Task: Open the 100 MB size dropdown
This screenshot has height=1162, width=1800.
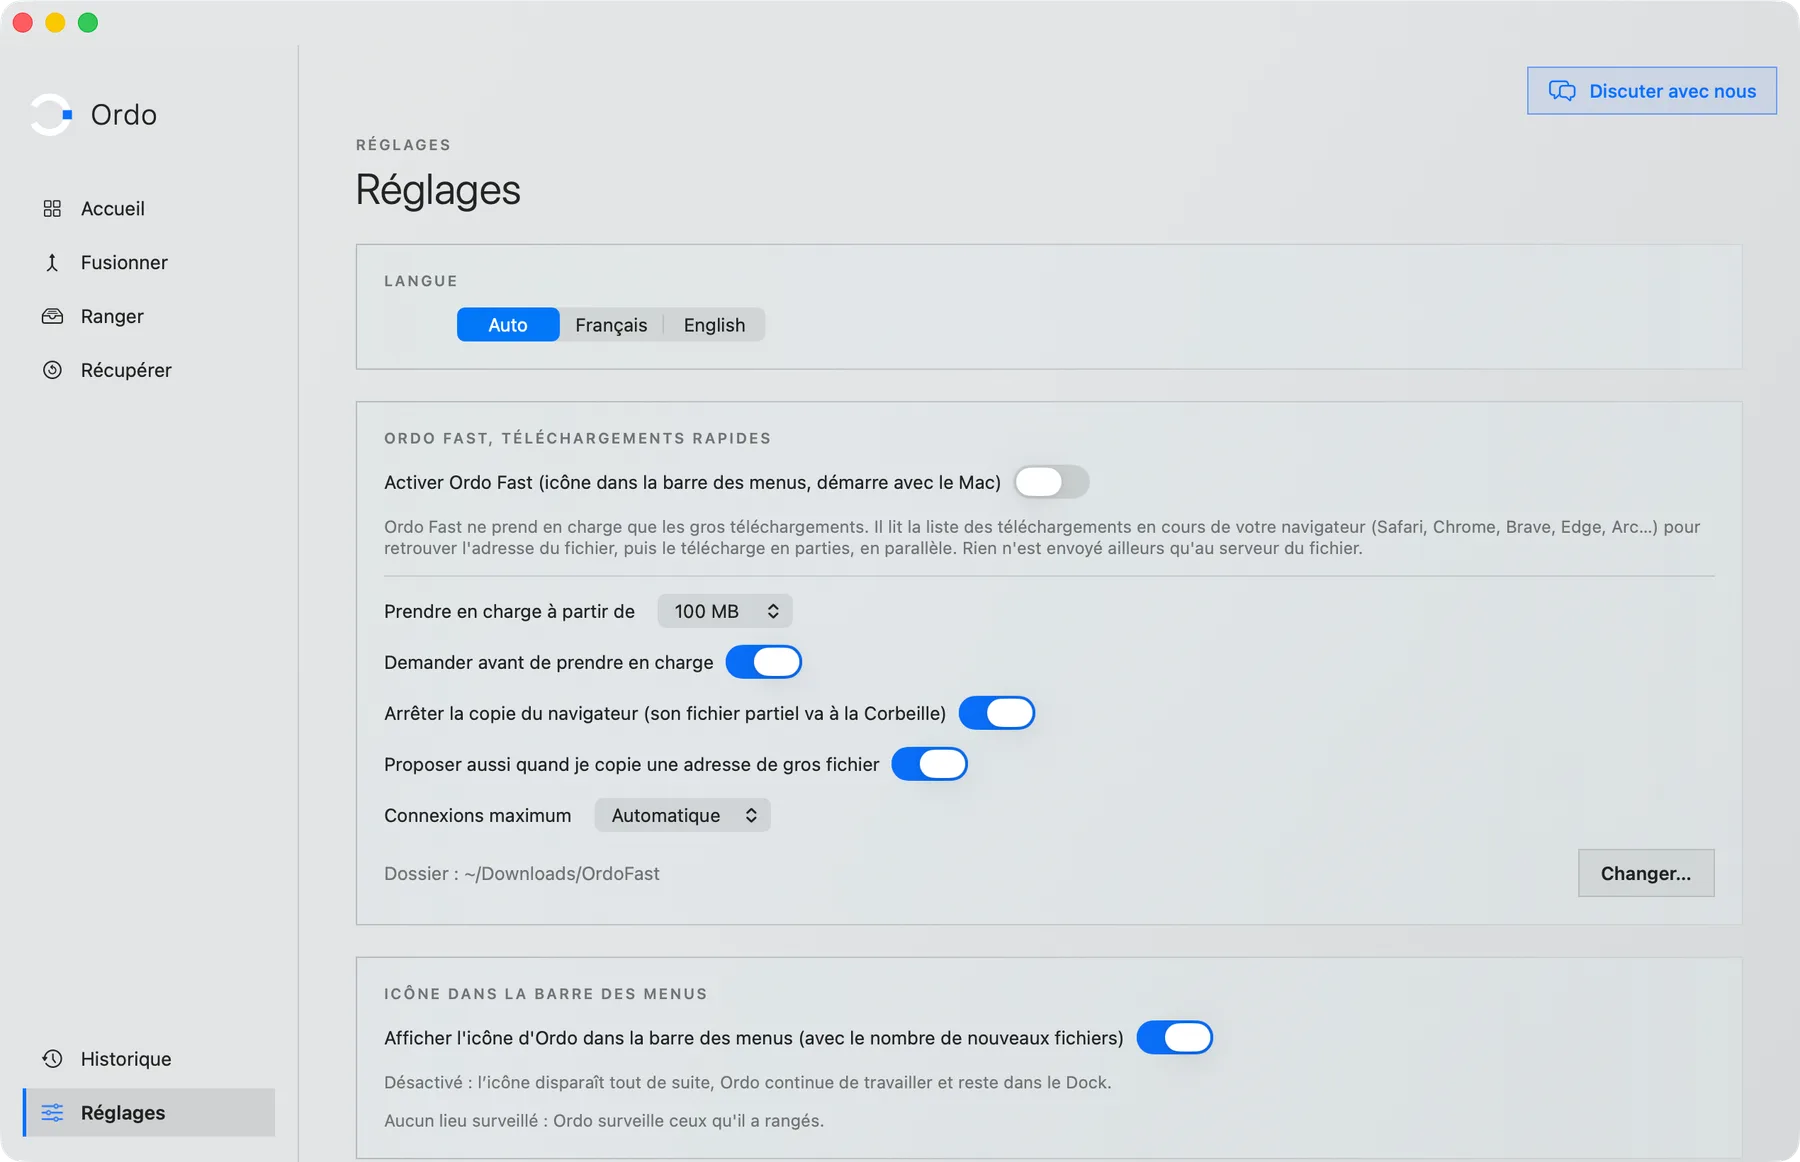Action: coord(725,611)
